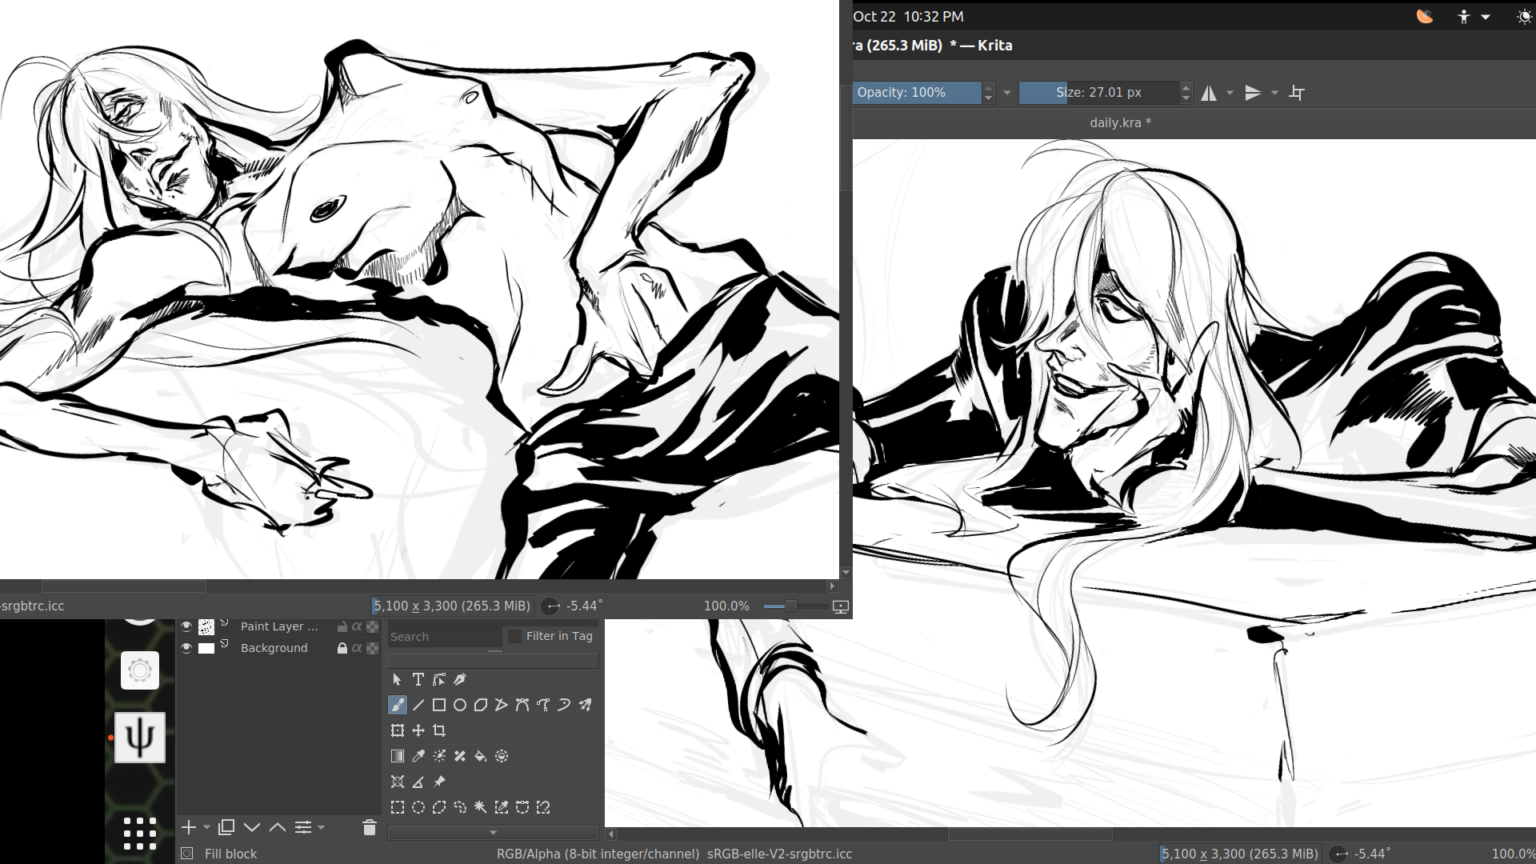This screenshot has width=1536, height=864.
Task: Enable the Filter in Tag checkbox
Action: click(514, 636)
